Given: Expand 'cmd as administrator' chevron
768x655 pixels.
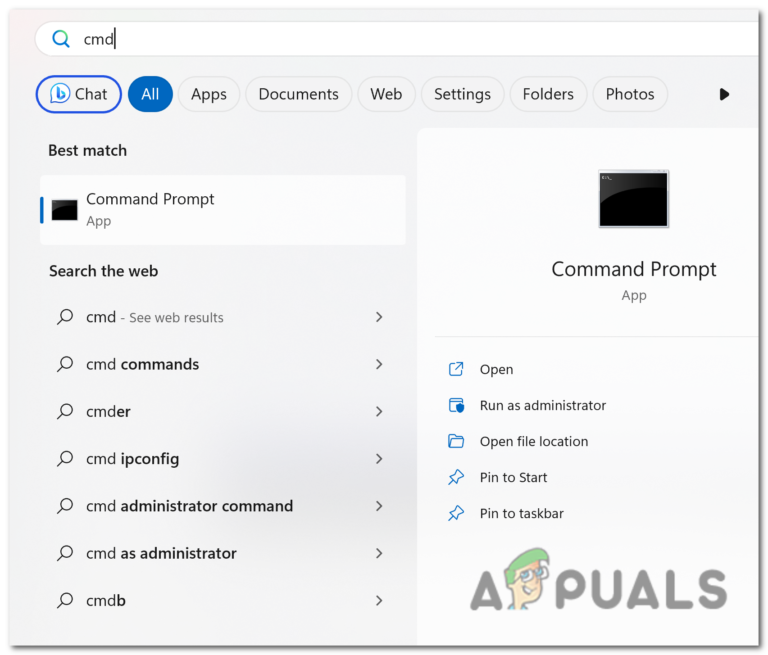Looking at the screenshot, I should click(379, 553).
